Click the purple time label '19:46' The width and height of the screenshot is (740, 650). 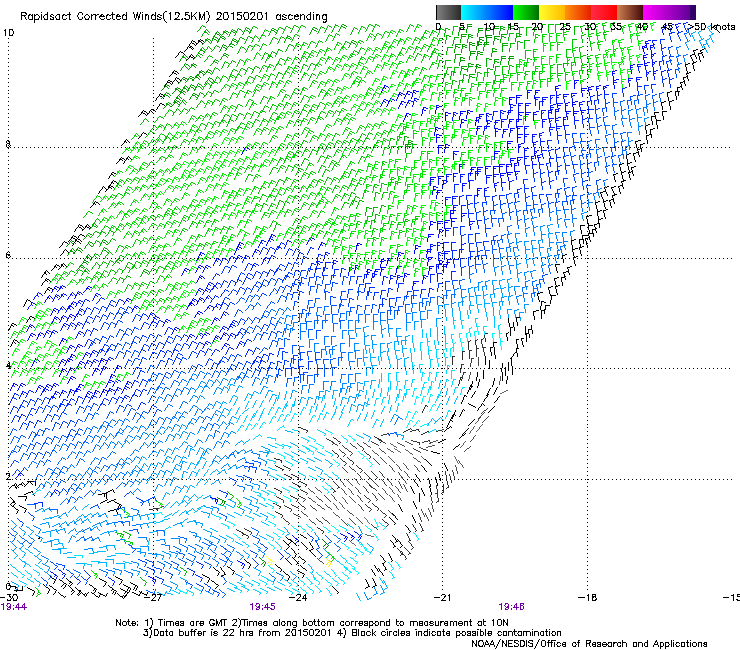511,607
